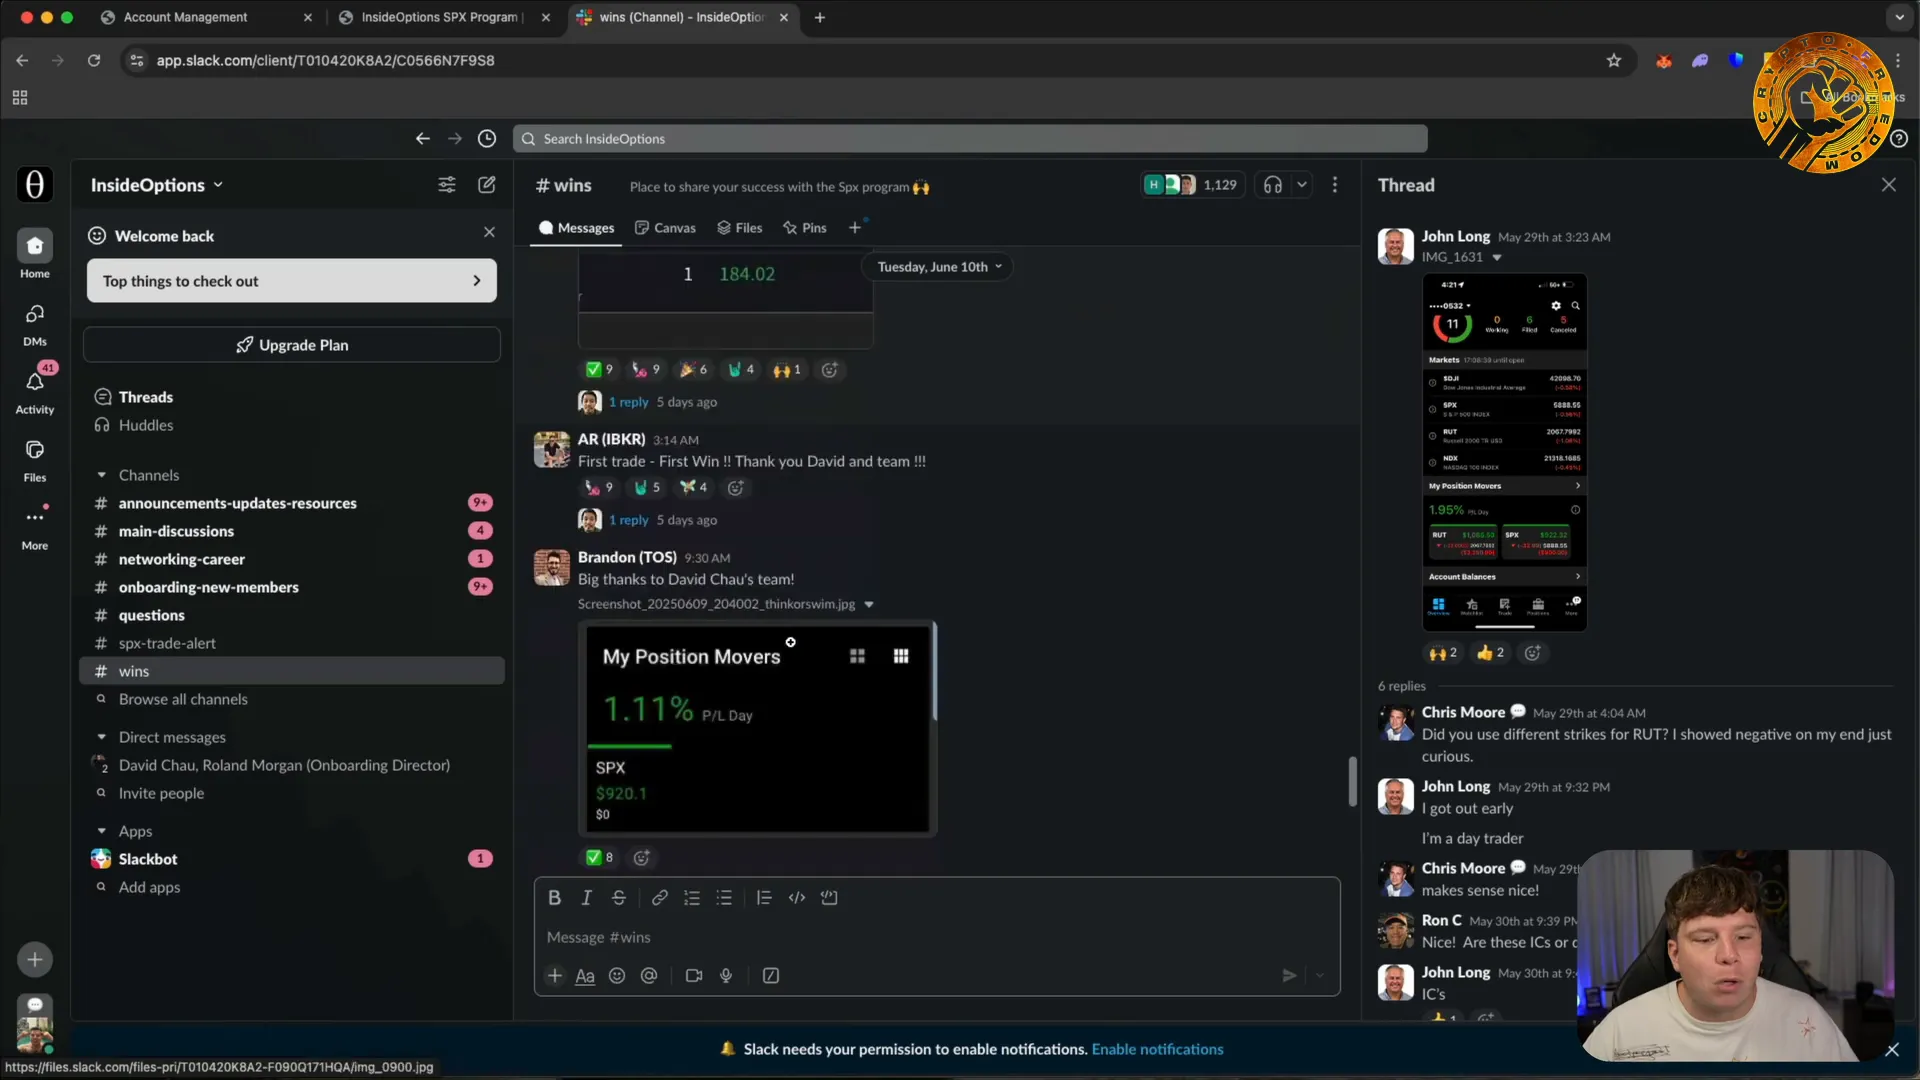Switch to the Files tab
The width and height of the screenshot is (1920, 1080).
[740, 228]
